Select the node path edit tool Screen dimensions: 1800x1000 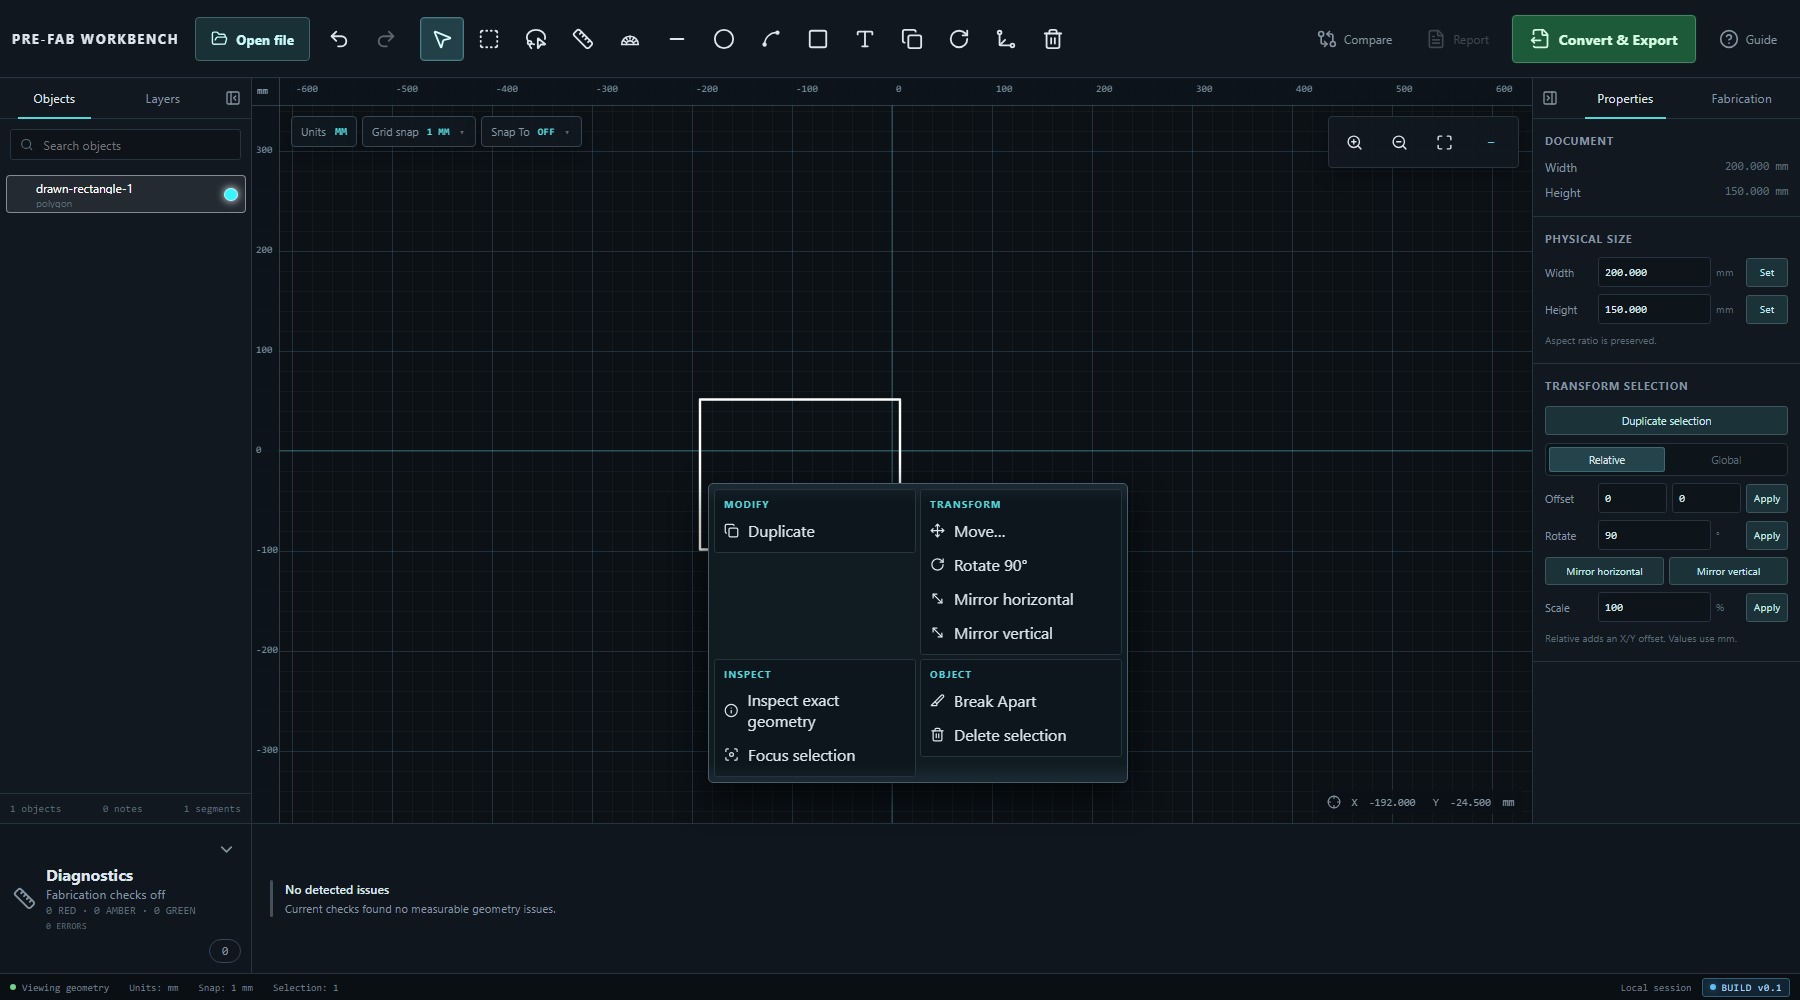1006,39
